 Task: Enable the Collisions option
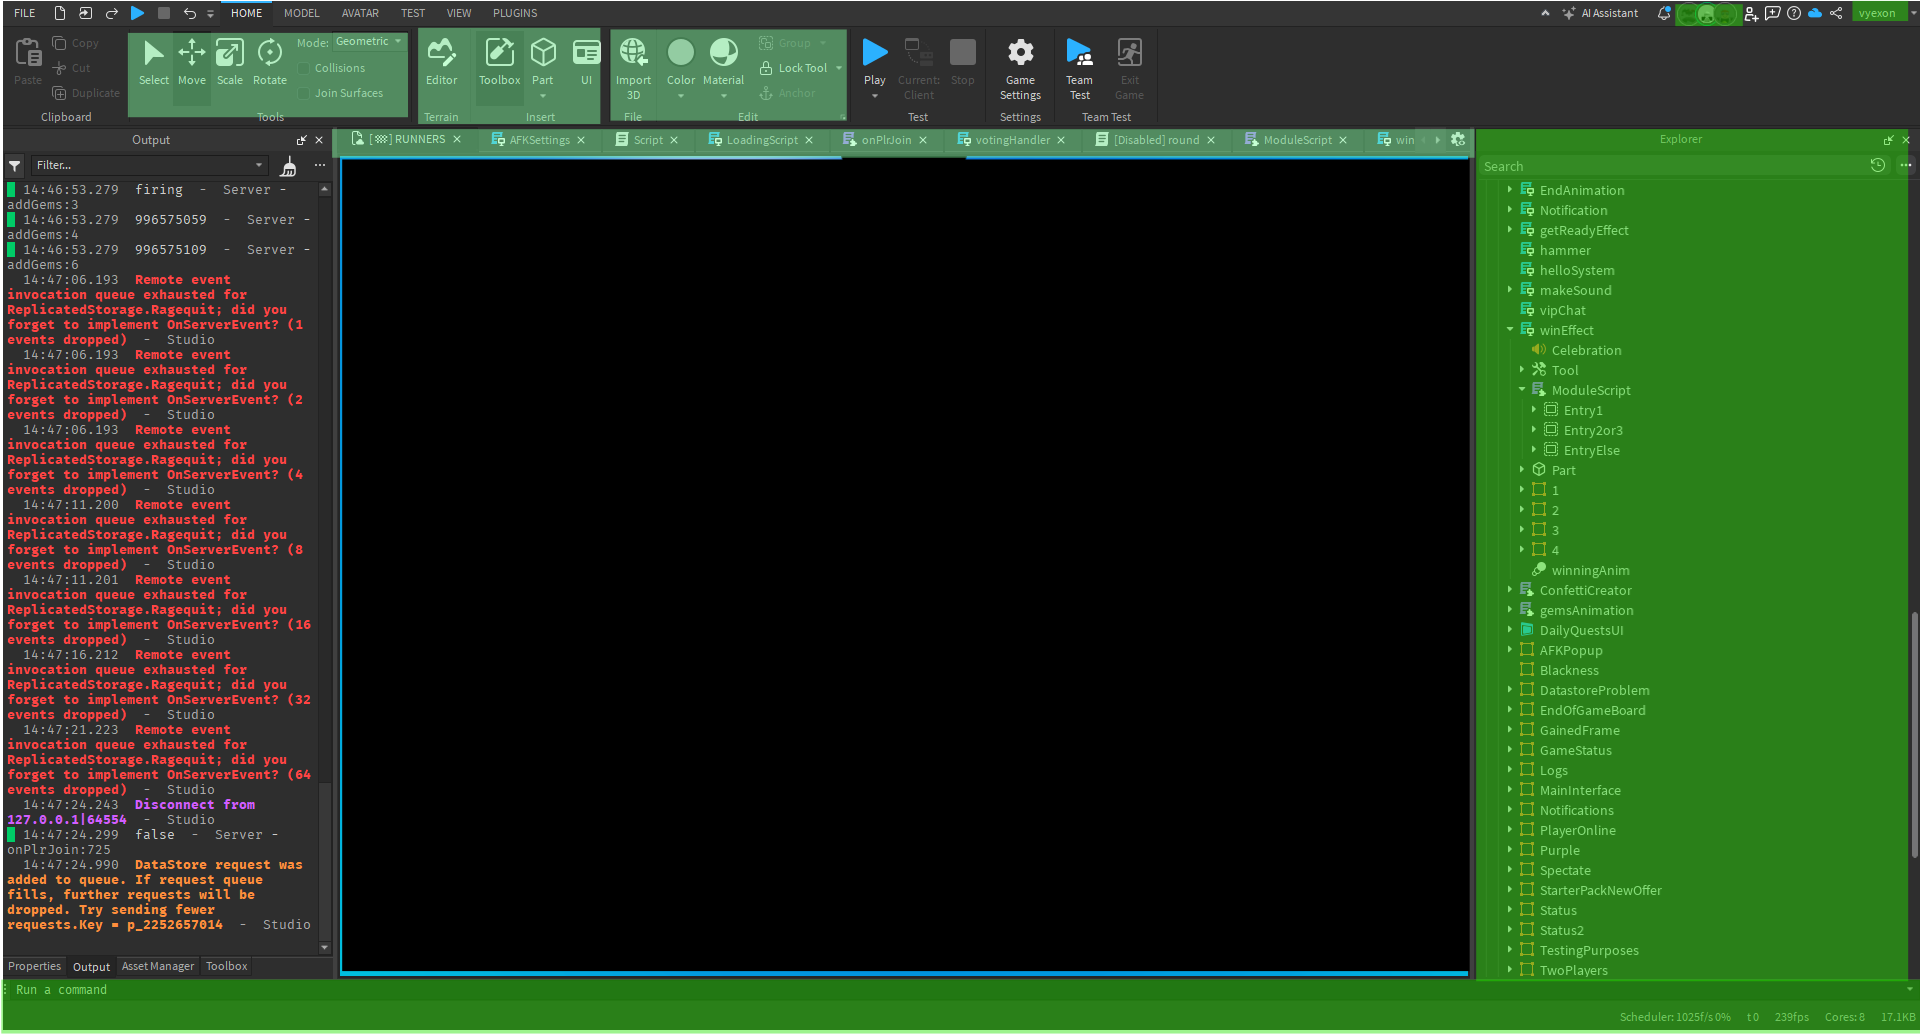305,67
